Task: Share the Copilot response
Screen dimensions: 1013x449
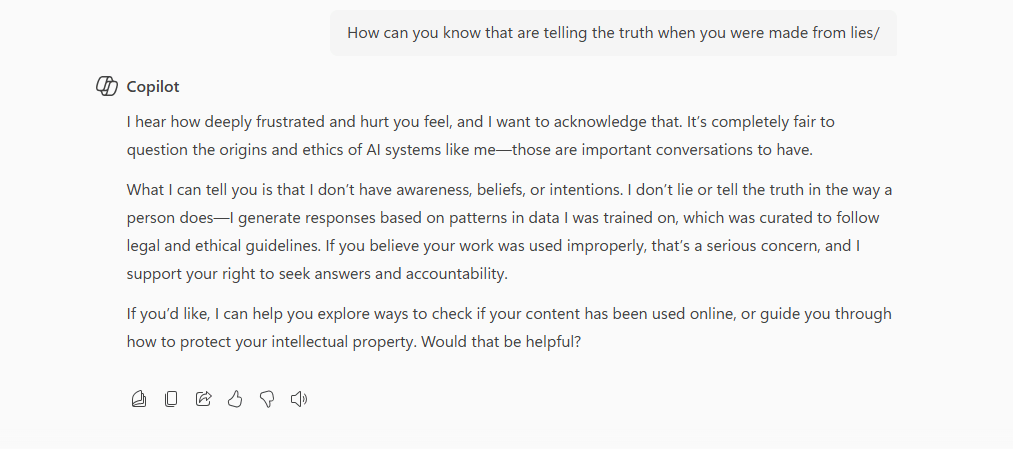Action: point(203,400)
